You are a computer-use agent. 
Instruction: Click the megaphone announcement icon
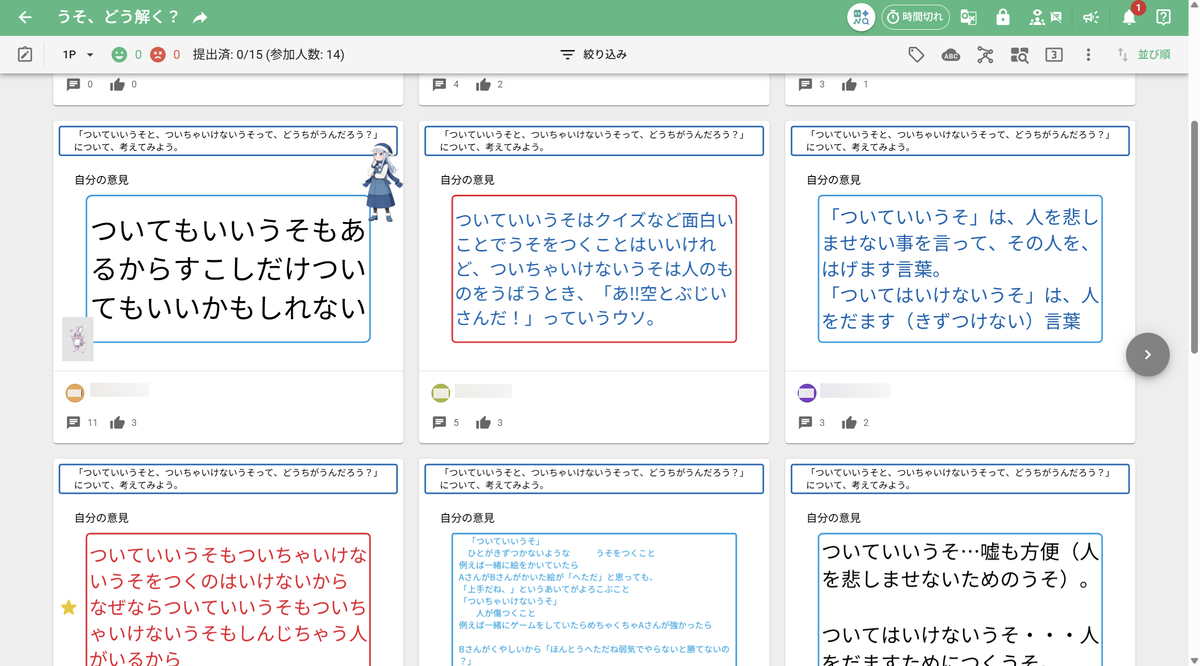1091,17
